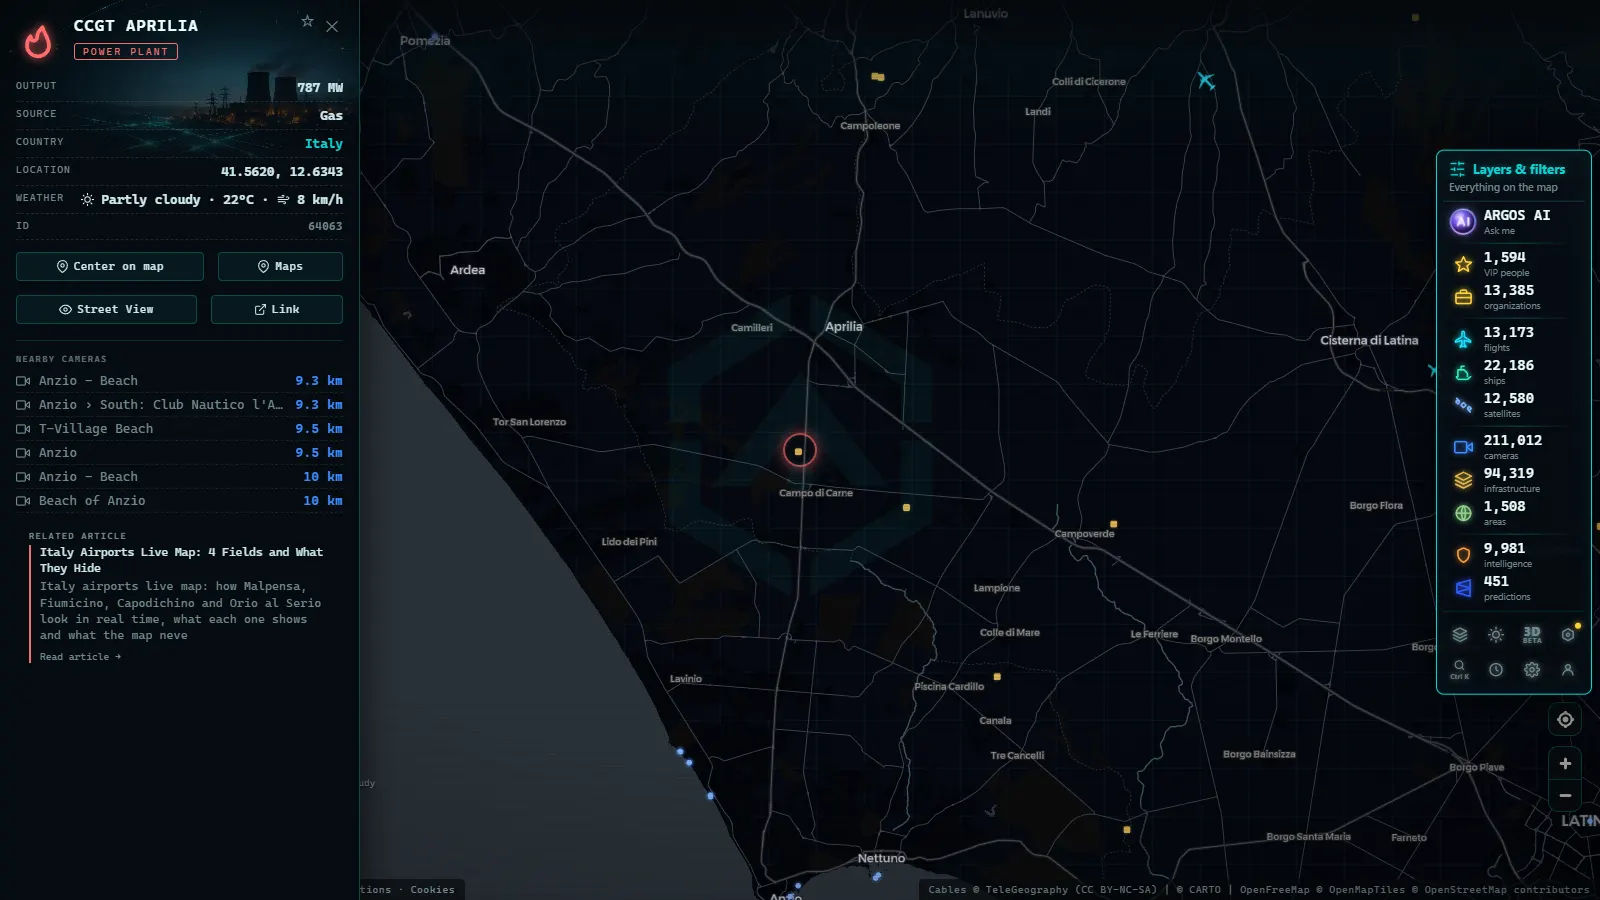The width and height of the screenshot is (1600, 900).
Task: Open the TeleGeography cables attribution link
Action: pos(1070,890)
